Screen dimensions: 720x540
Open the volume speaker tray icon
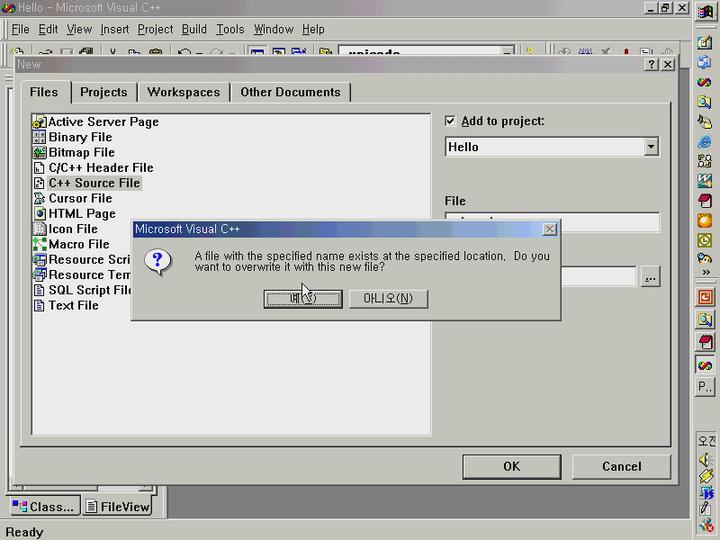(705, 459)
